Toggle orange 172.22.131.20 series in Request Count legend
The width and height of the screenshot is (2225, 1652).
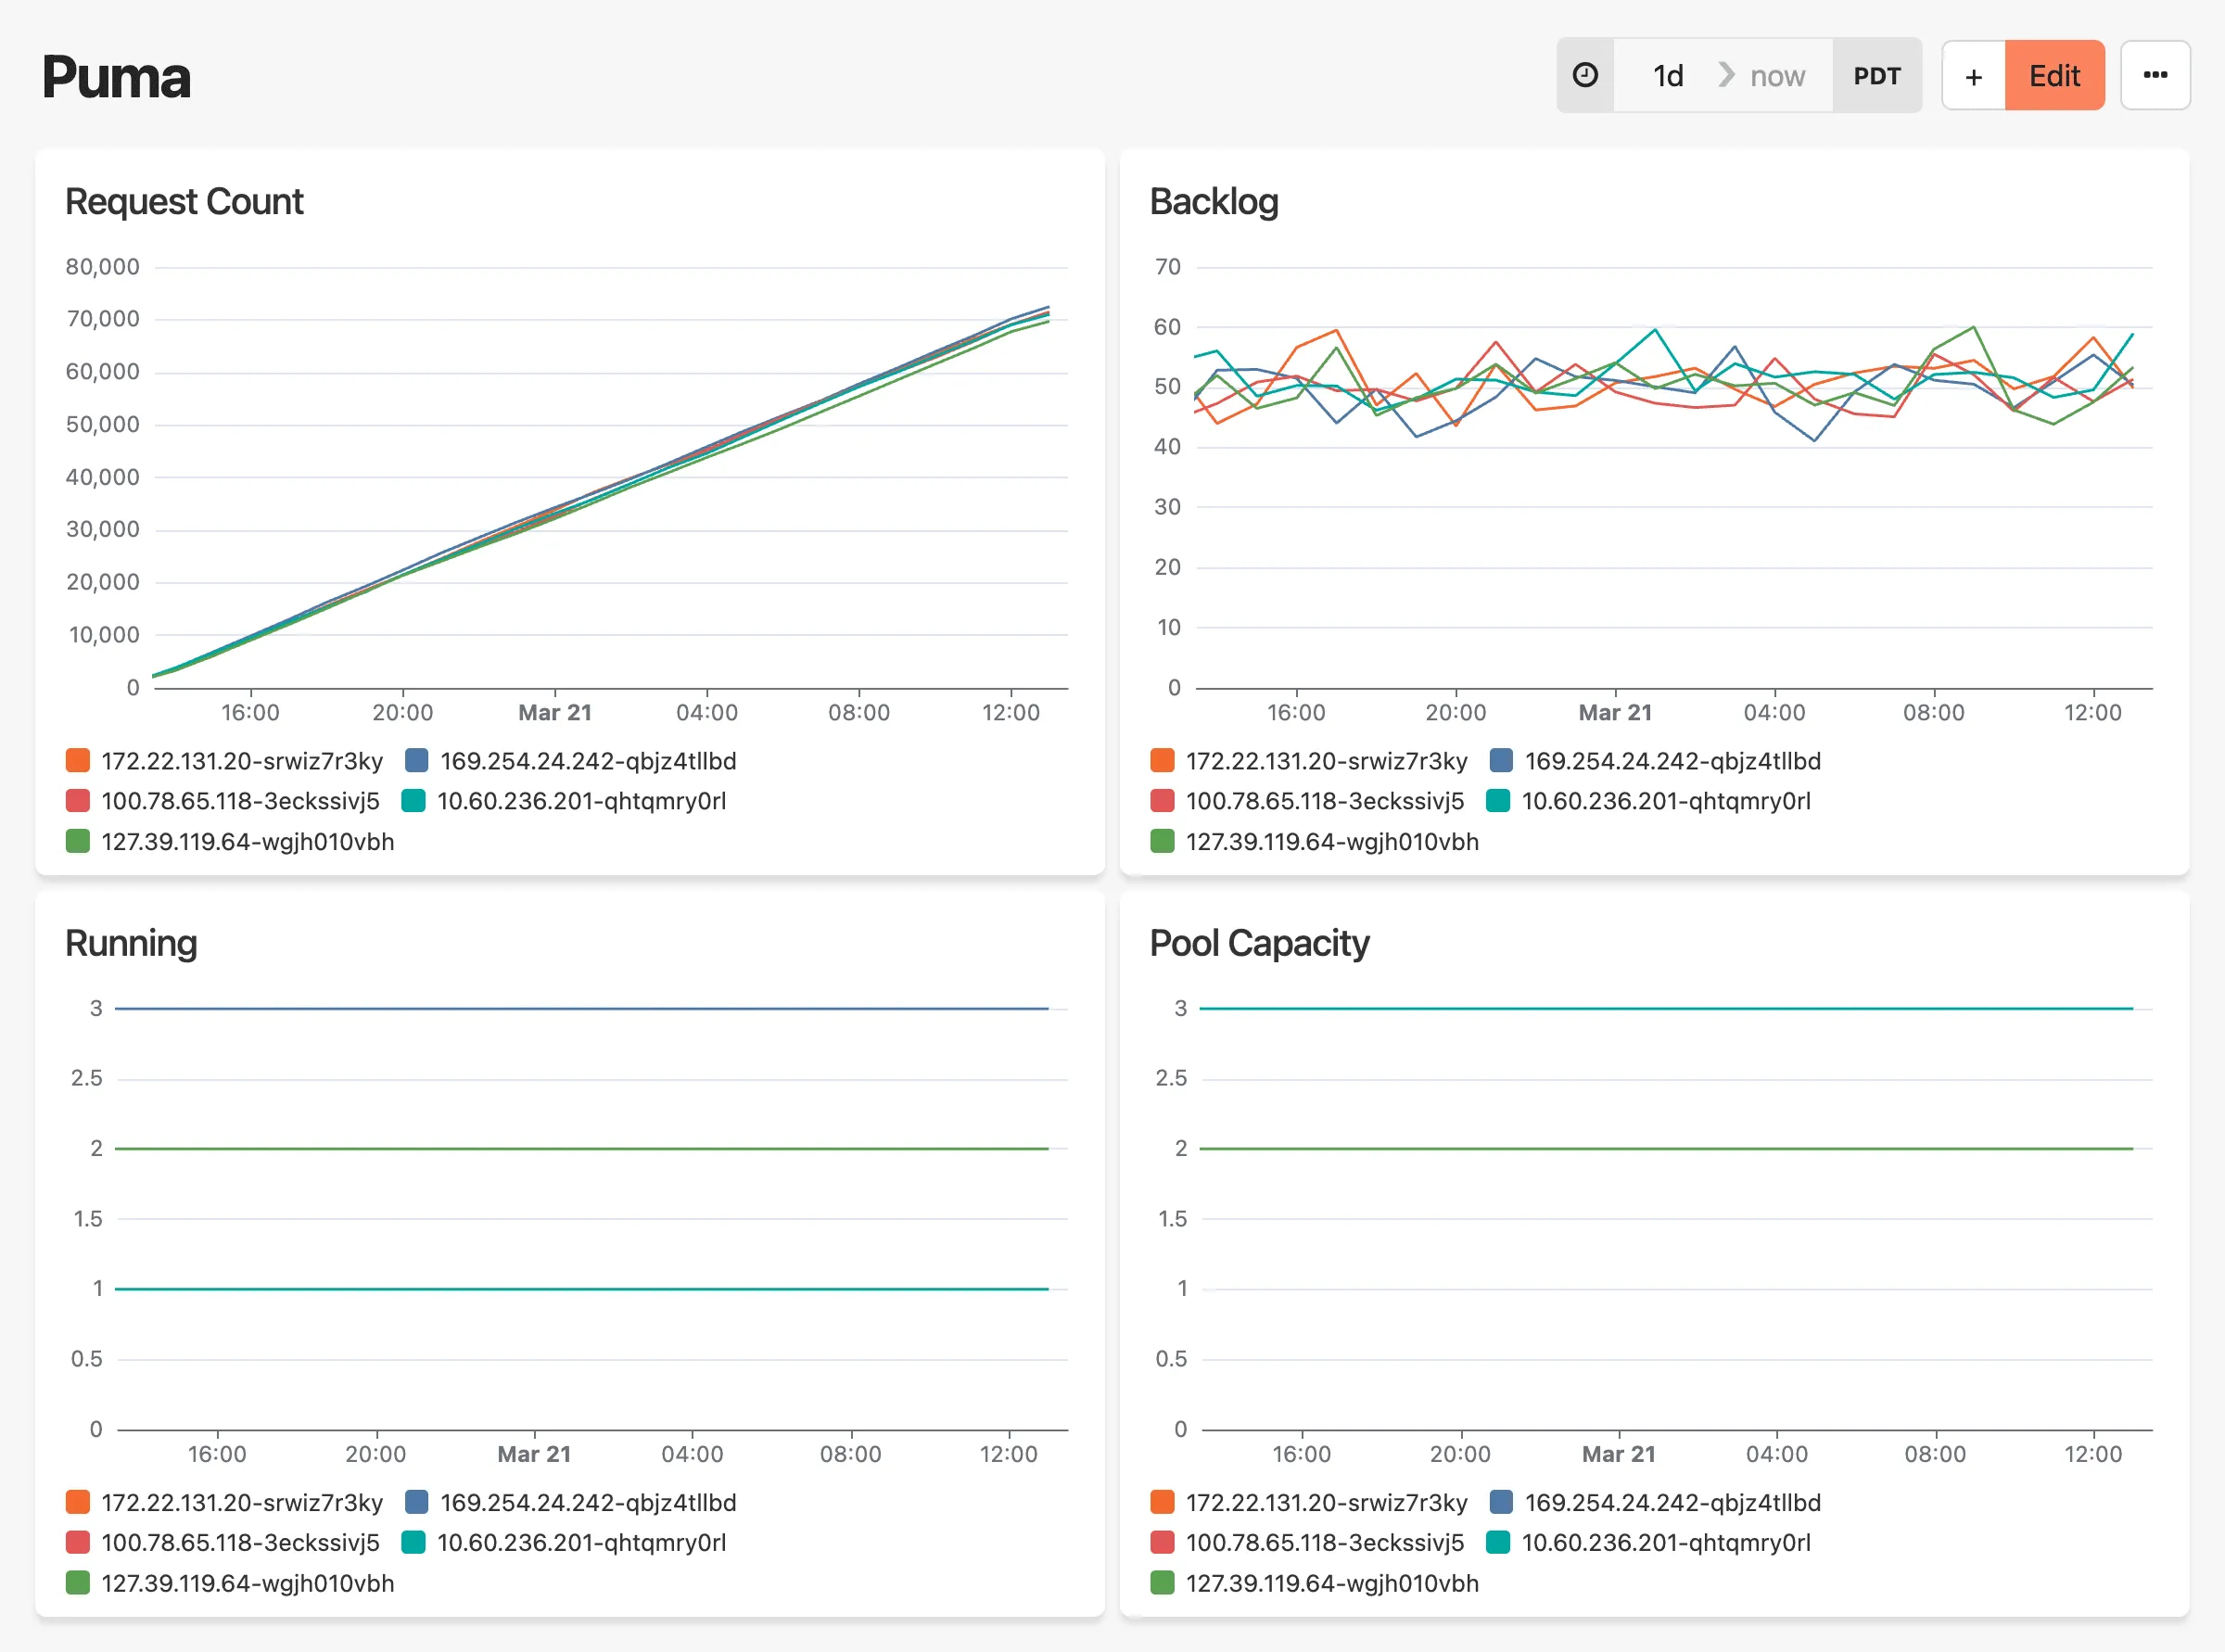[241, 761]
